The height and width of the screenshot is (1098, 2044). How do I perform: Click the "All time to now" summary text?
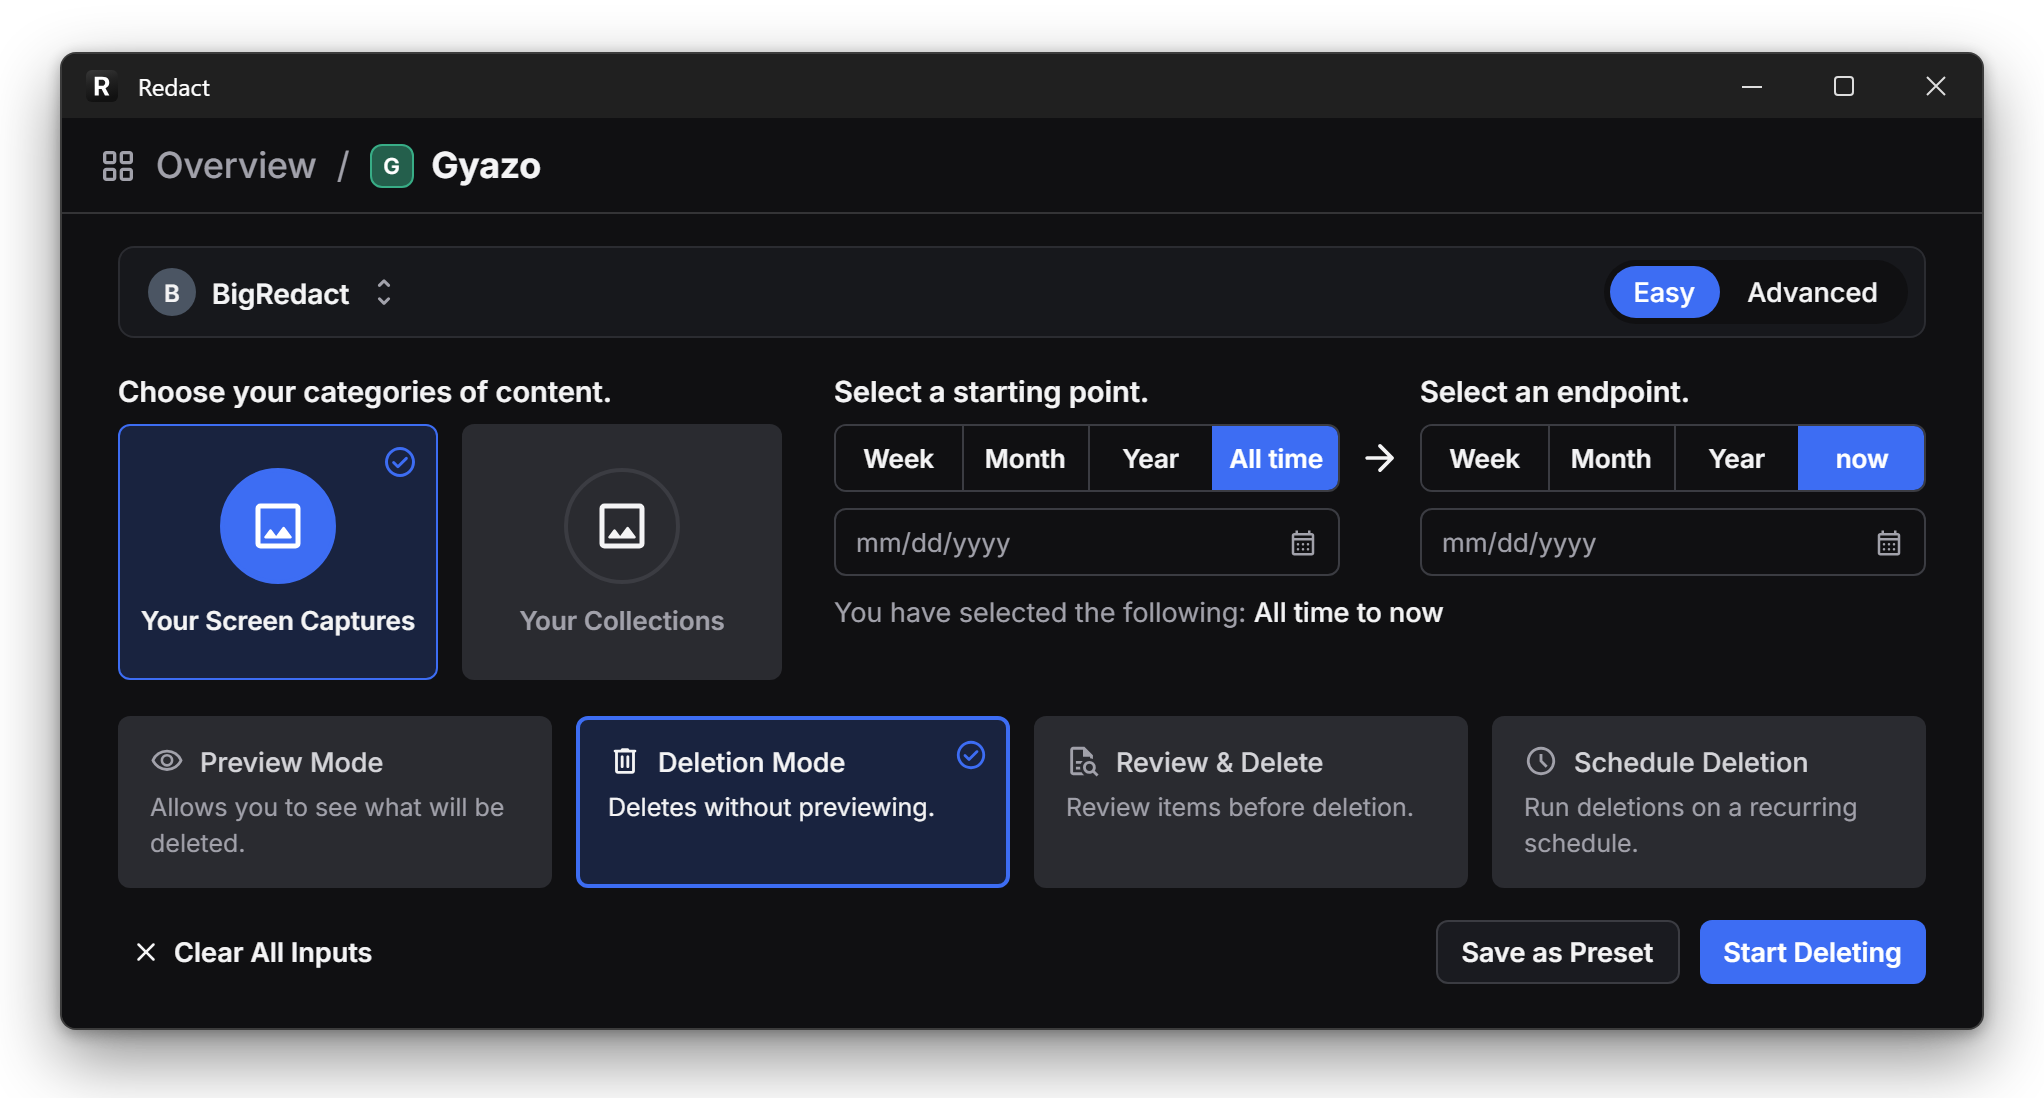pos(1349,612)
